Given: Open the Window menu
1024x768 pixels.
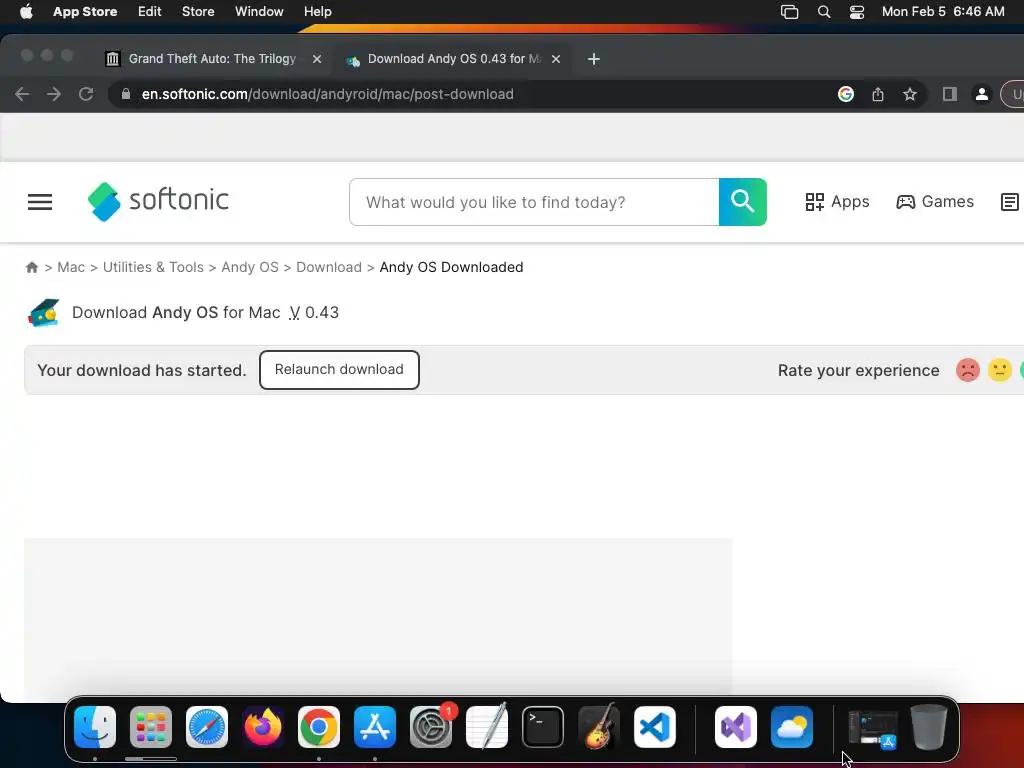Looking at the screenshot, I should point(259,12).
